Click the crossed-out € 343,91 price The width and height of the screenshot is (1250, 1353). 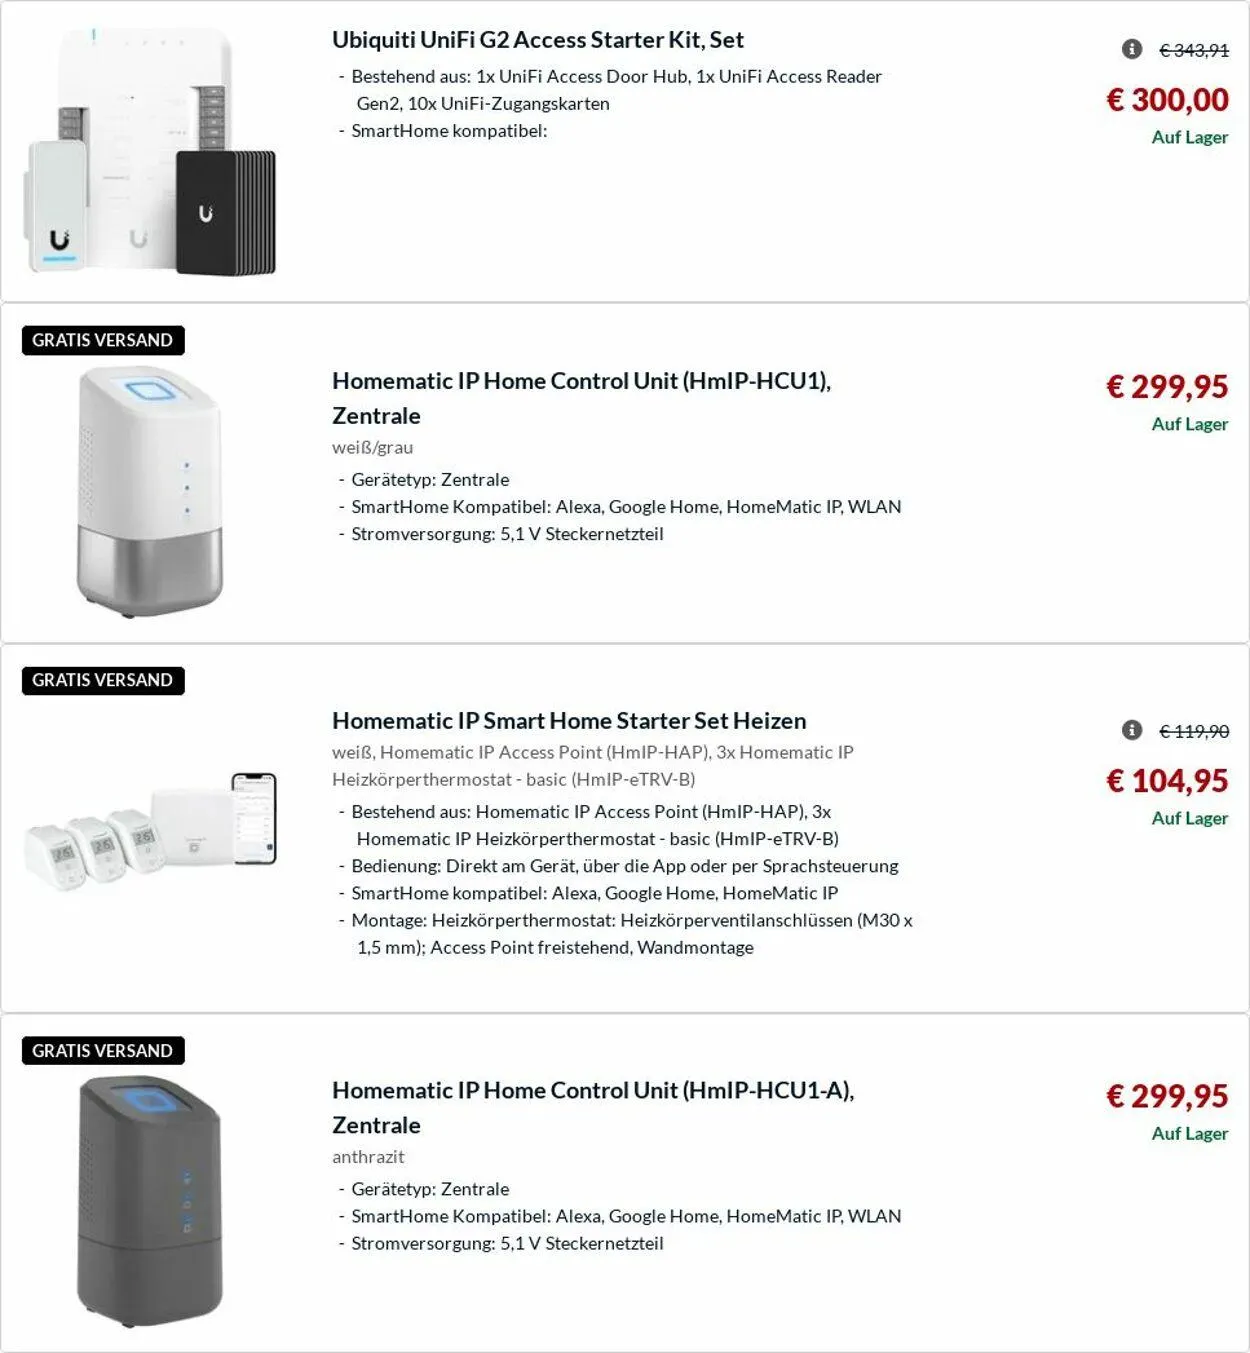[x=1194, y=50]
